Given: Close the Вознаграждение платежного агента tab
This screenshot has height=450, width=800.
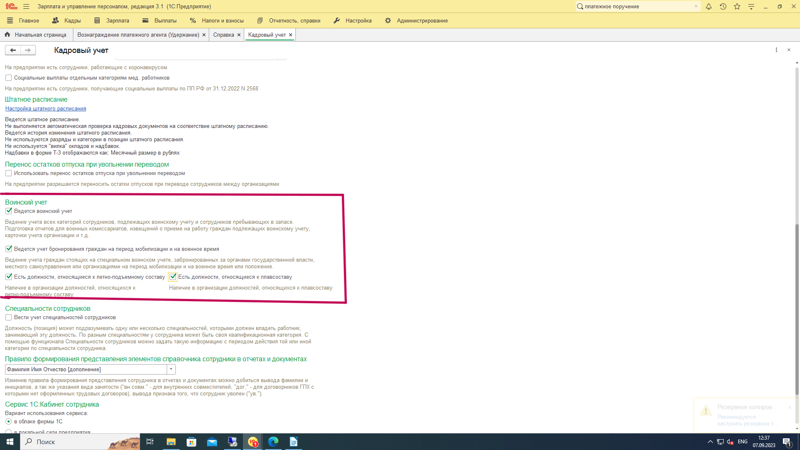Looking at the screenshot, I should (x=204, y=35).
